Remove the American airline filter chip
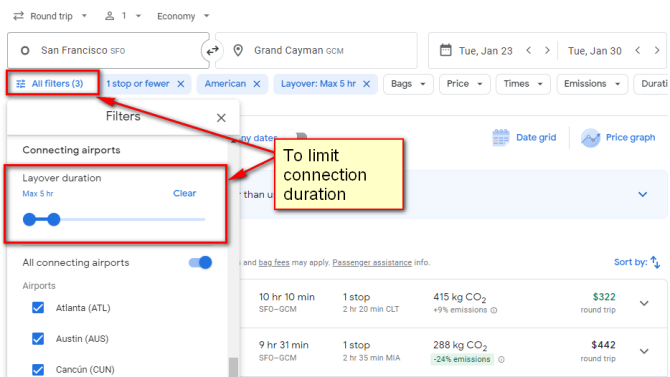 (257, 84)
